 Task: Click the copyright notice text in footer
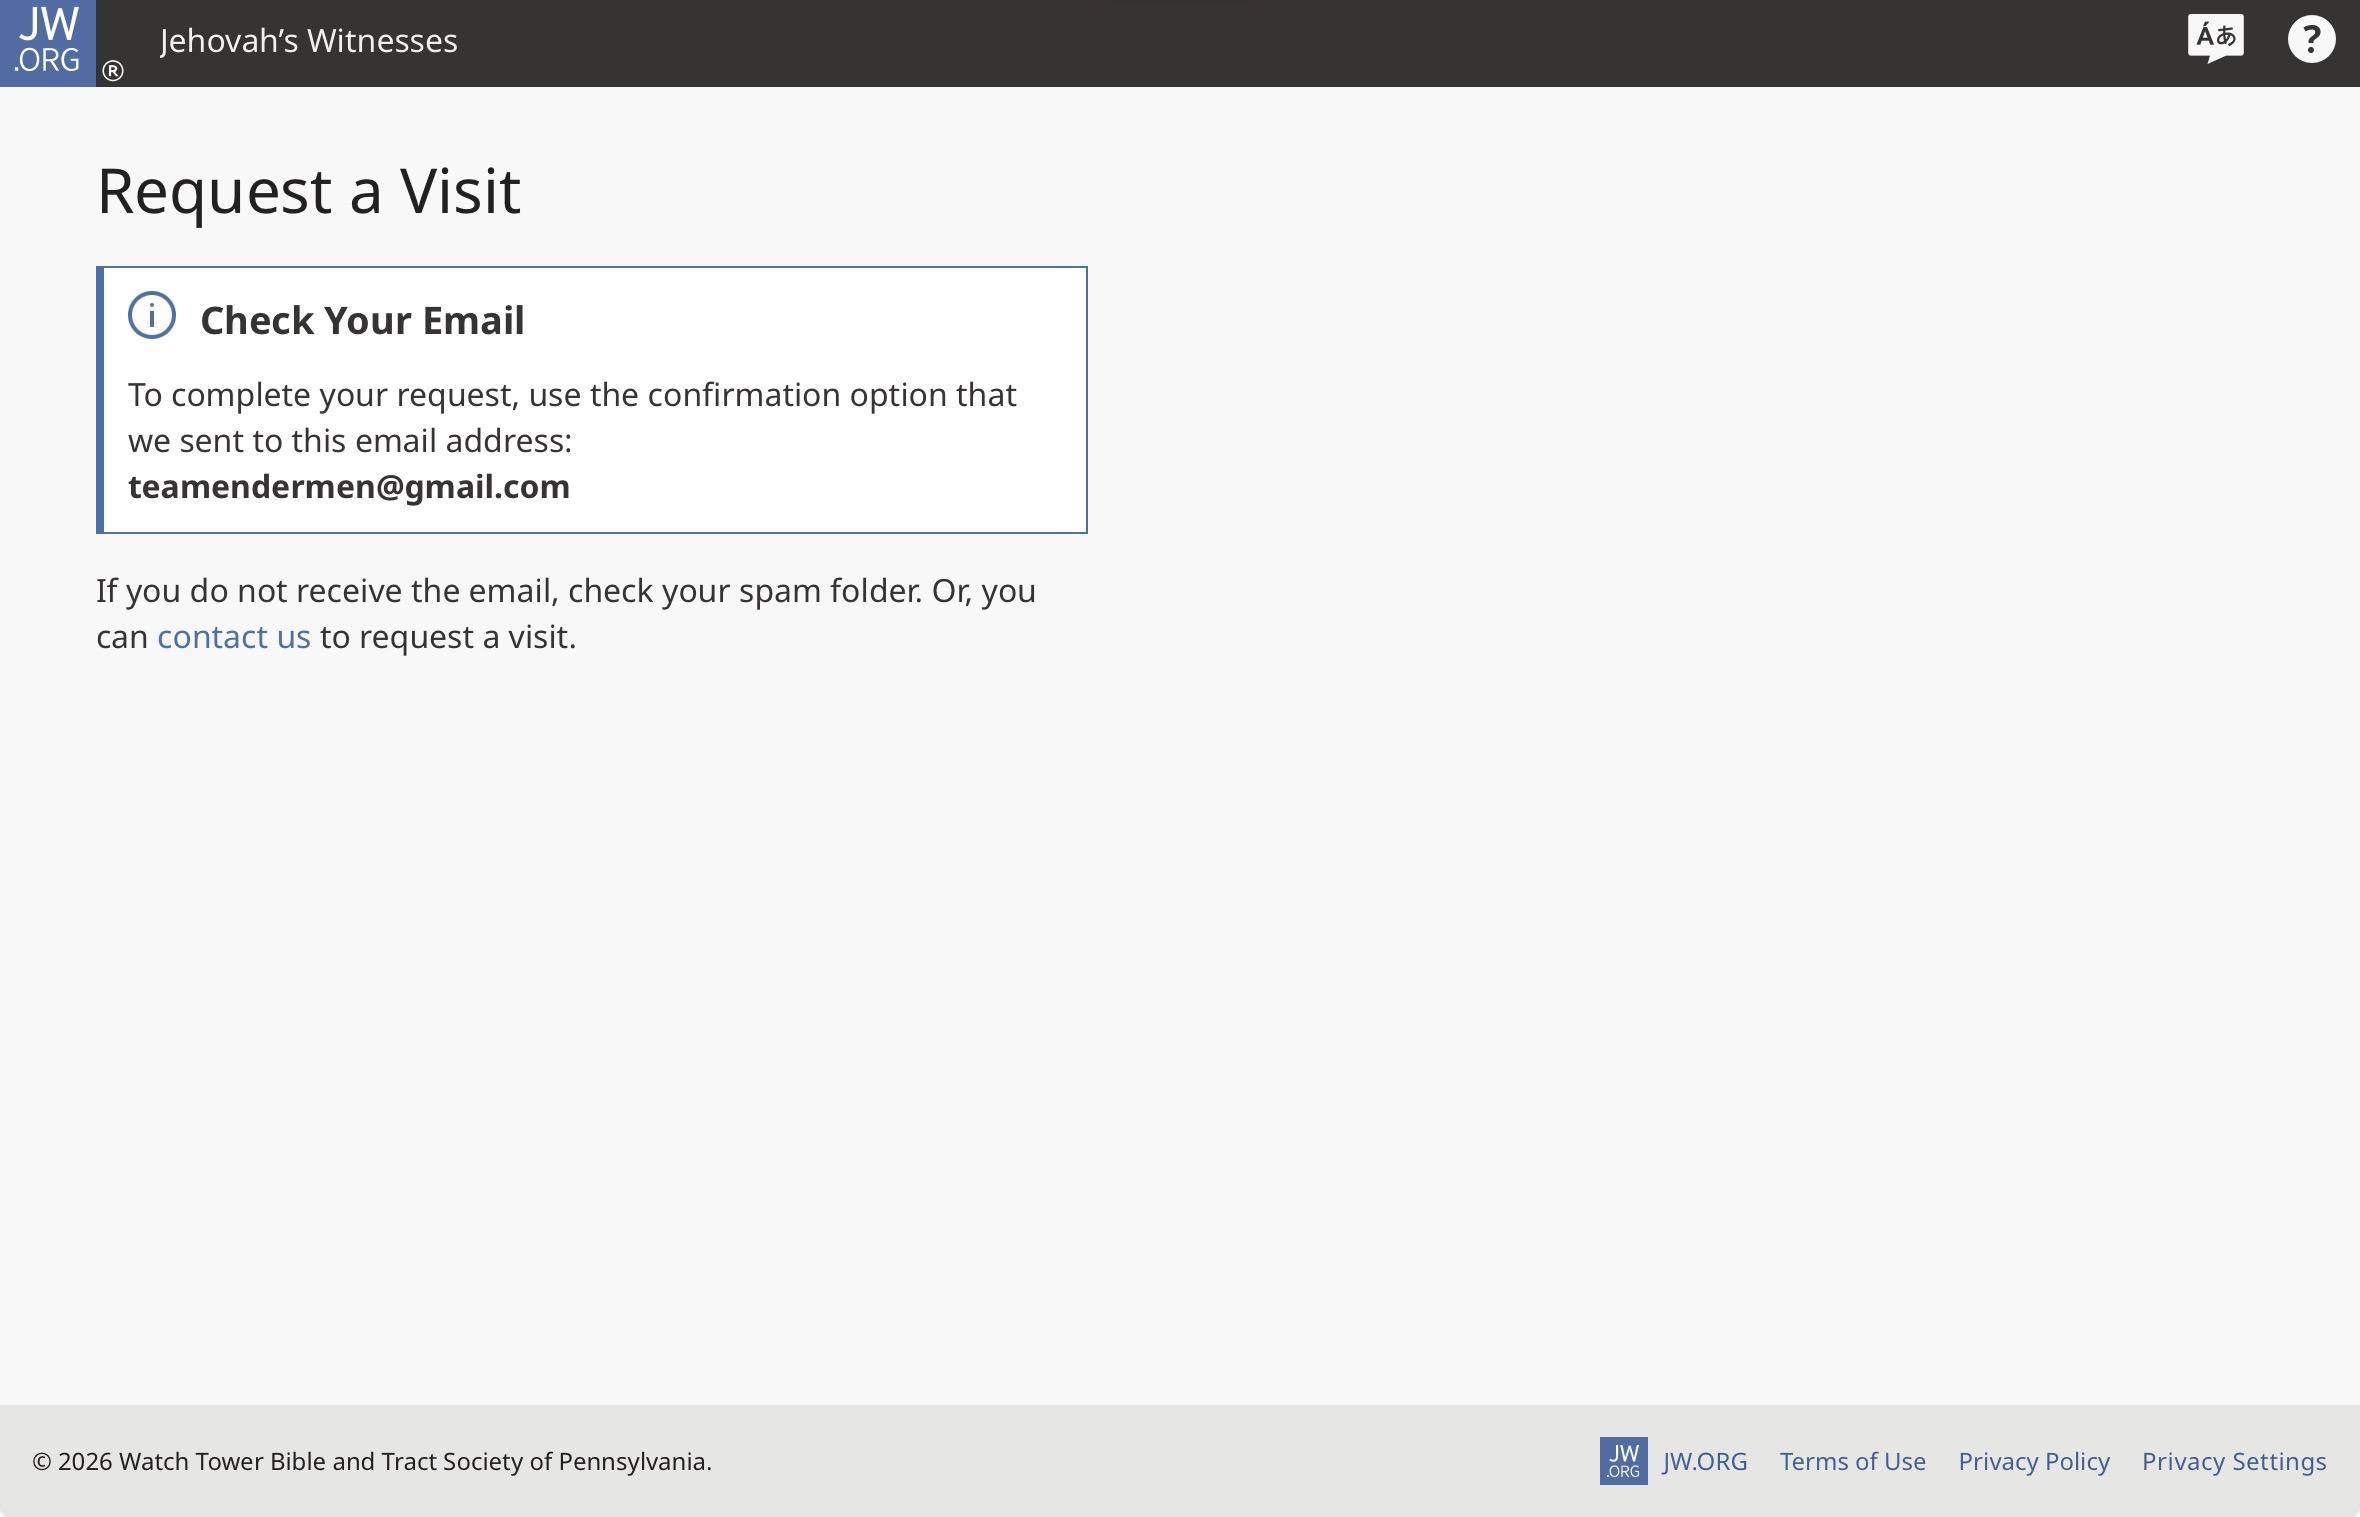pyautogui.click(x=372, y=1461)
